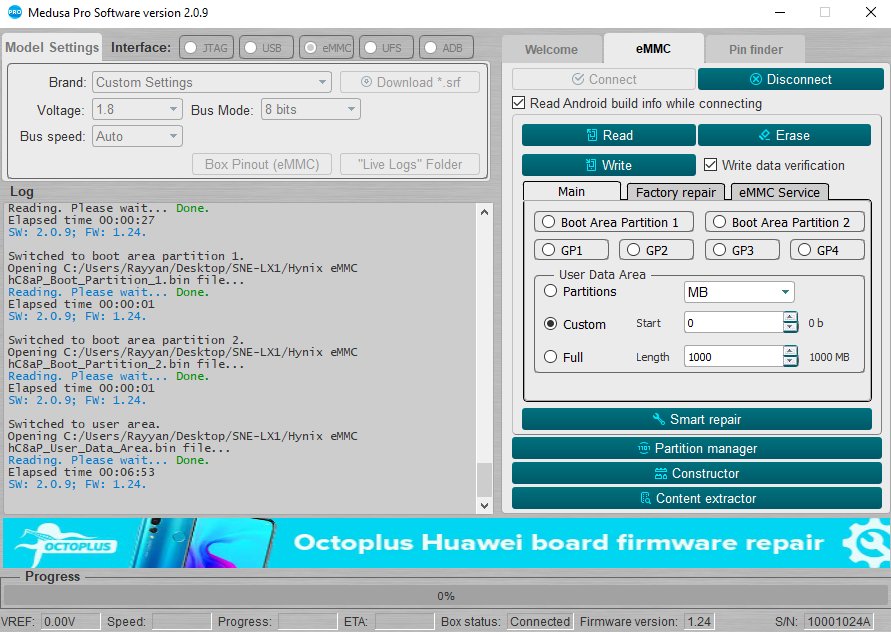Click 'Elapsed time 00:06:53' log line
This screenshot has width=891, height=632.
coord(81,472)
